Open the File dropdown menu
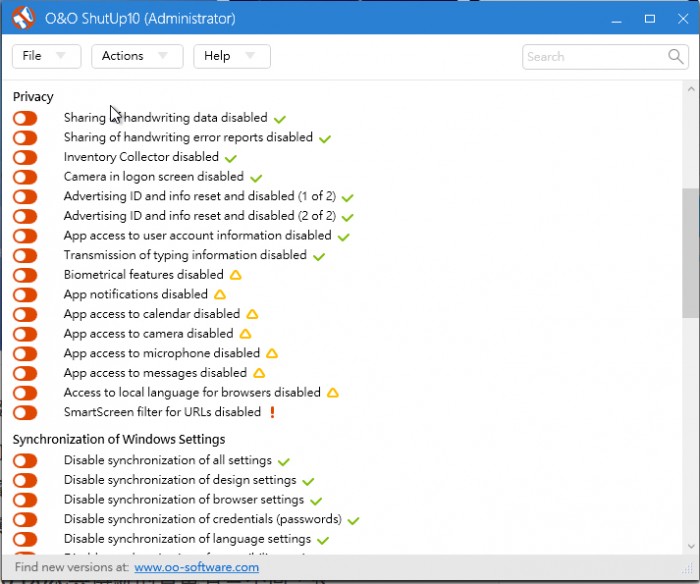 click(46, 56)
